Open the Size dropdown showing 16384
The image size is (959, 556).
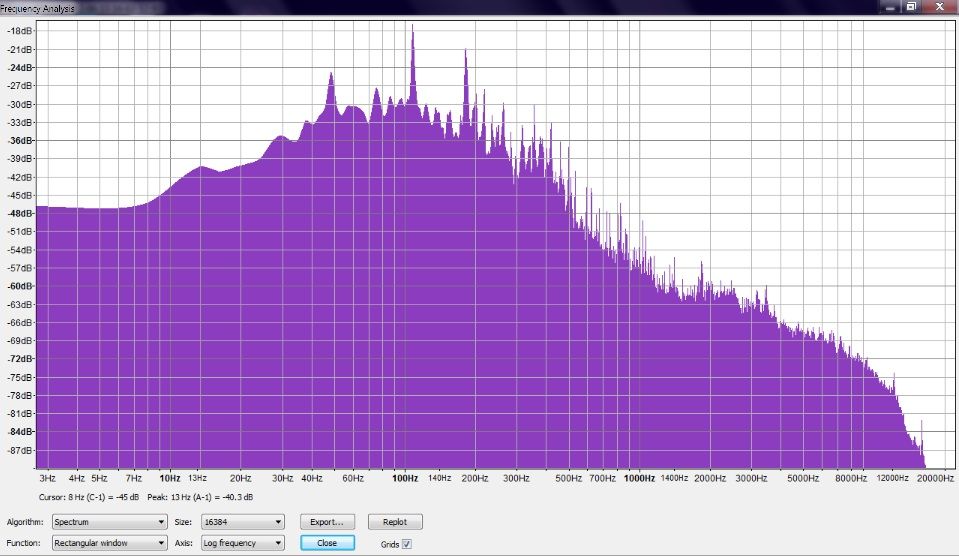point(242,522)
